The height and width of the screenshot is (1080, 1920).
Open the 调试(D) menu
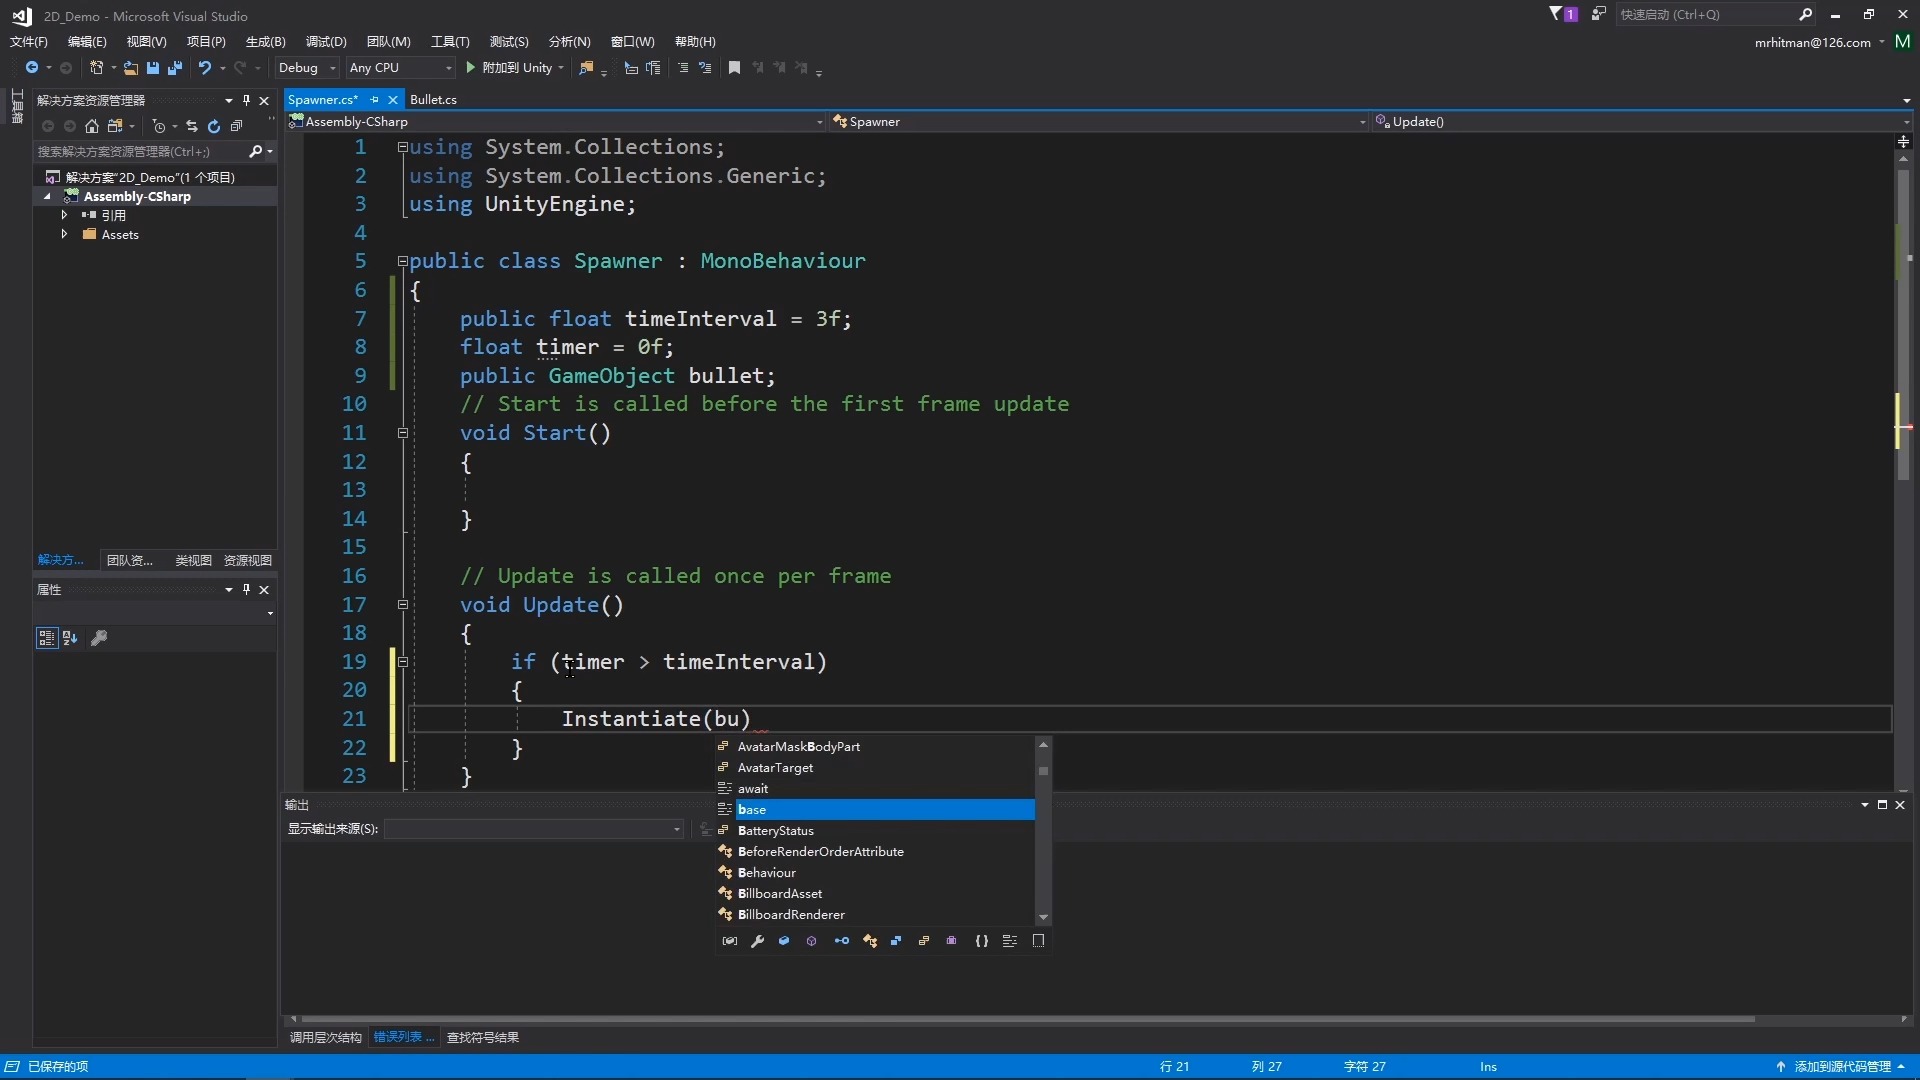pos(326,42)
